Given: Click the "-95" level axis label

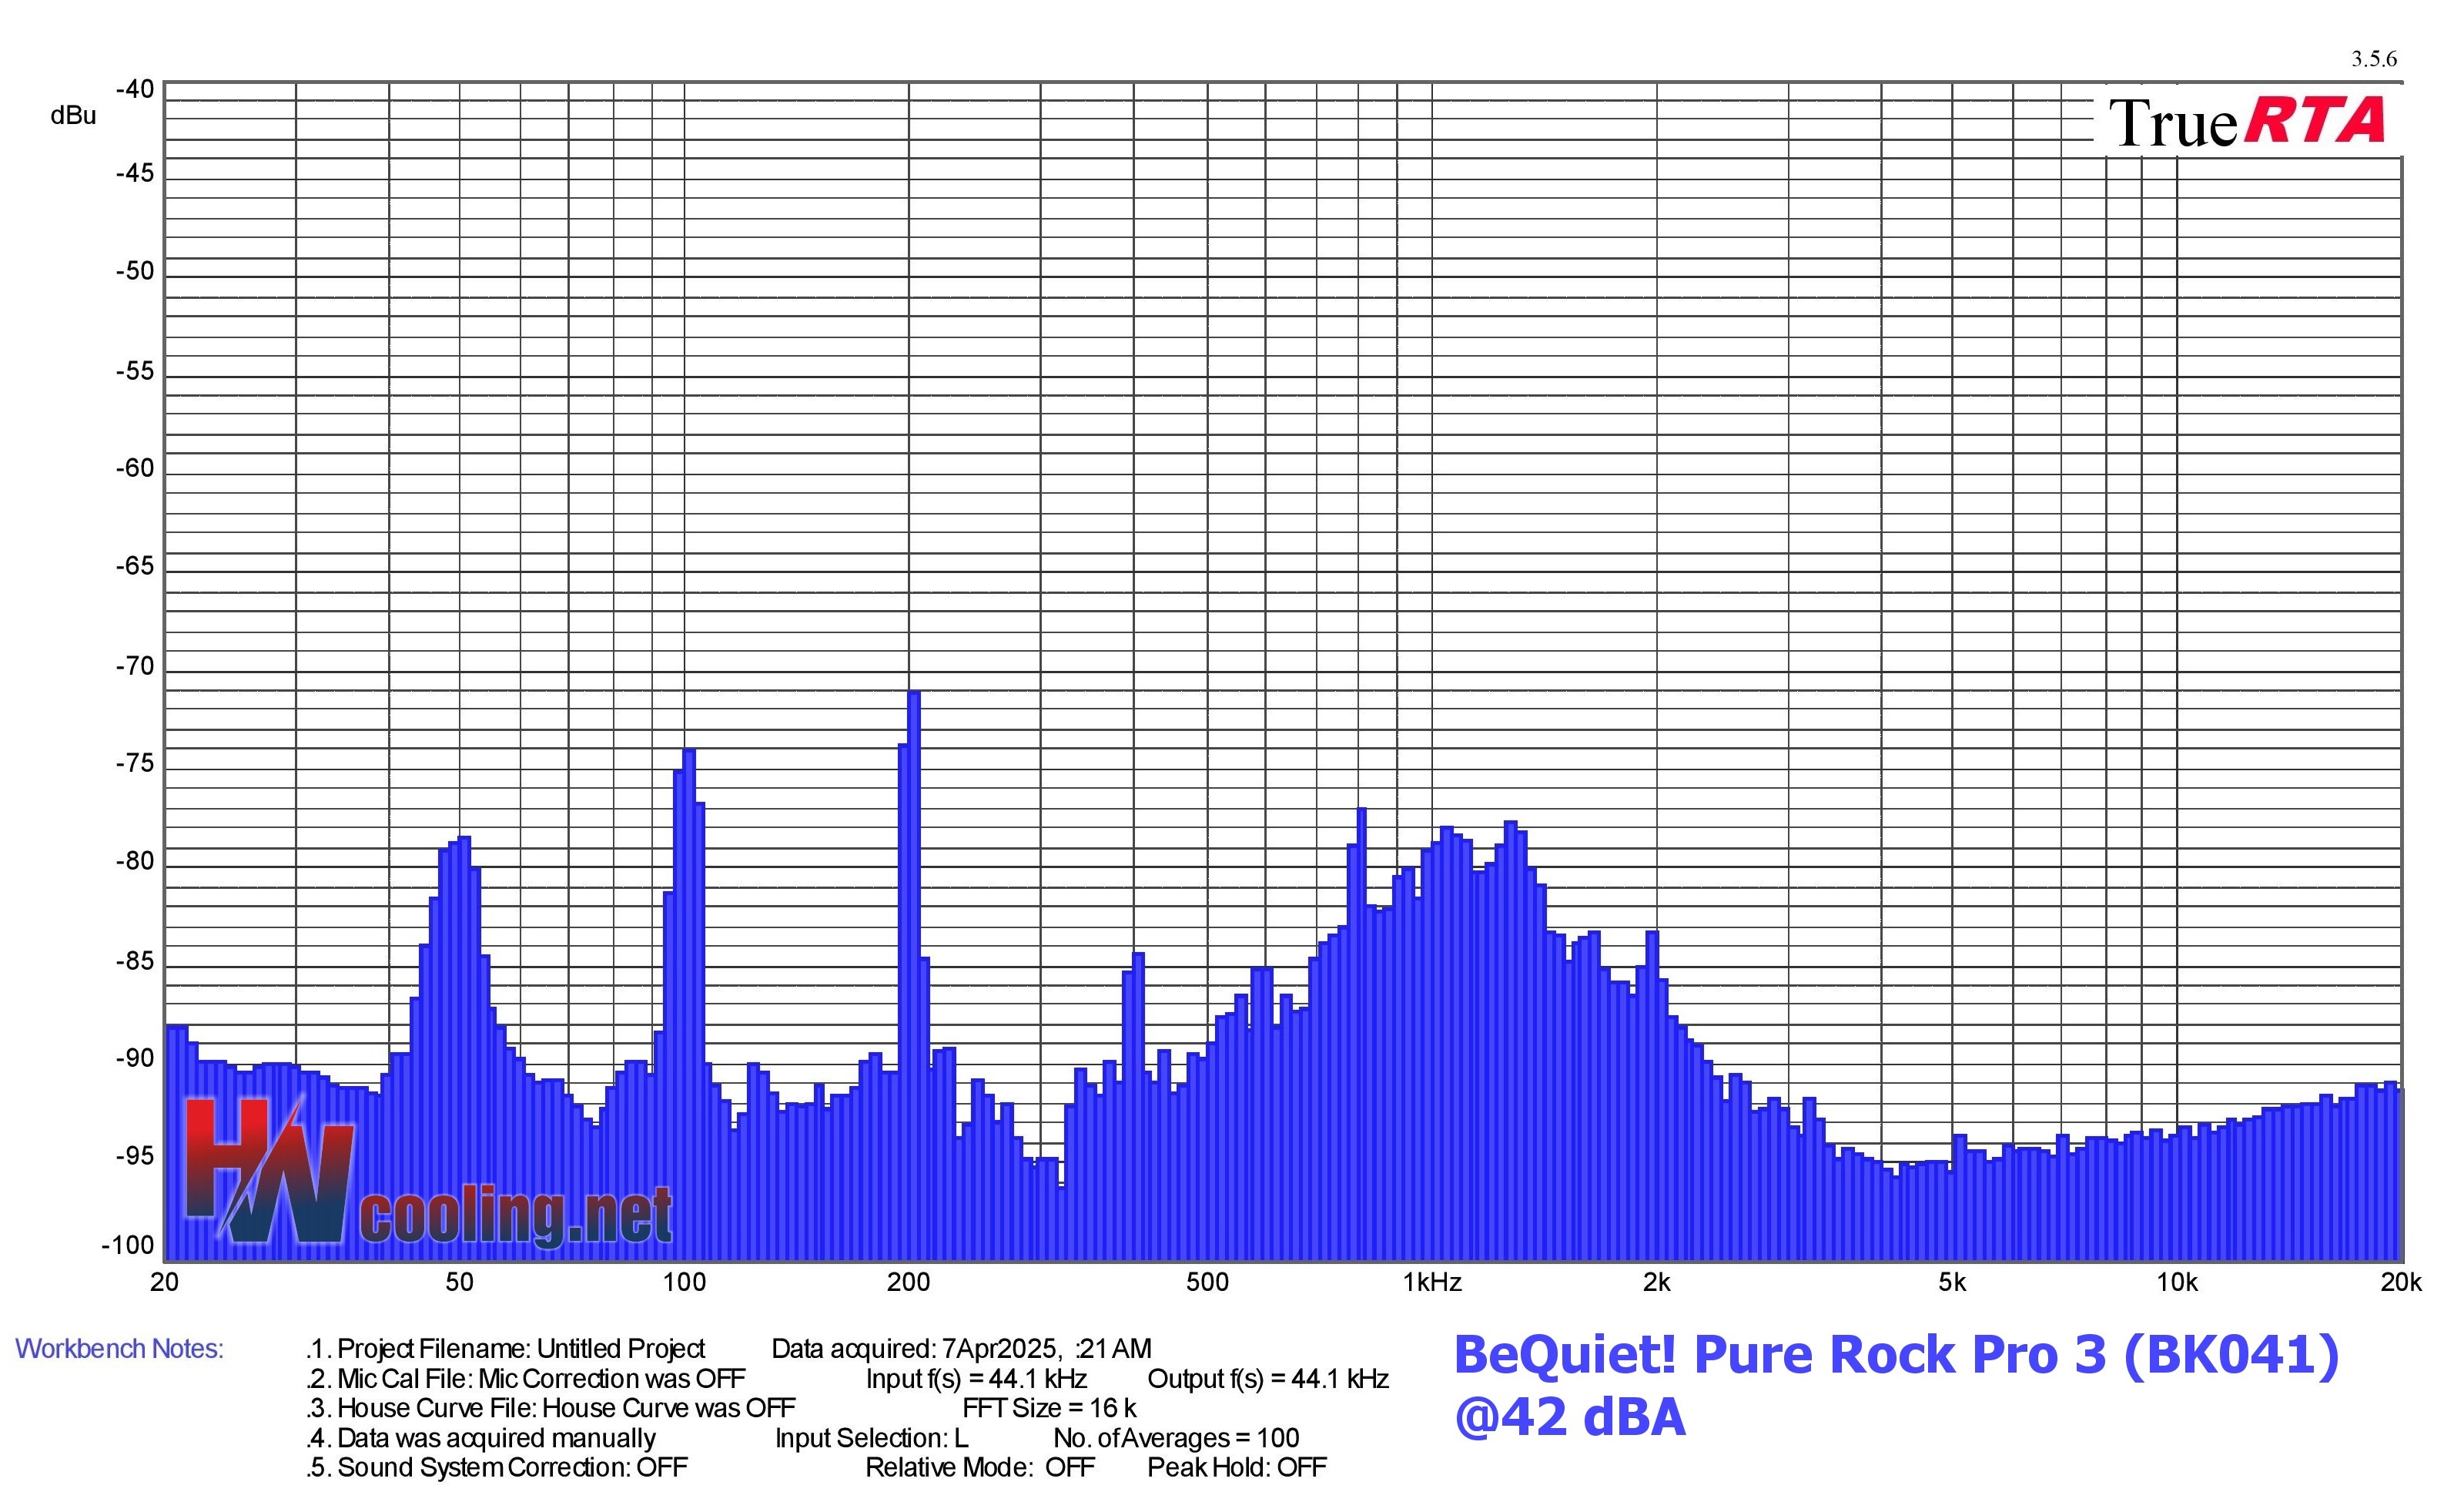Looking at the screenshot, I should click(135, 1156).
